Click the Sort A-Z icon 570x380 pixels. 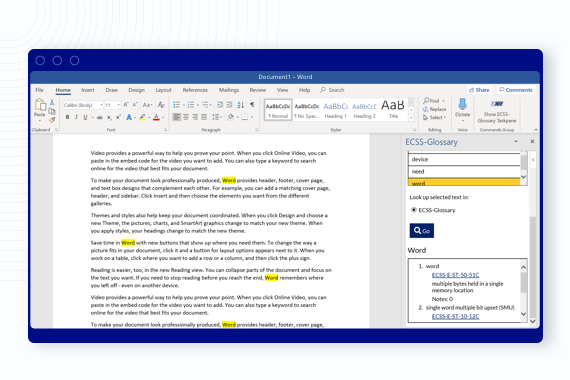click(x=241, y=105)
